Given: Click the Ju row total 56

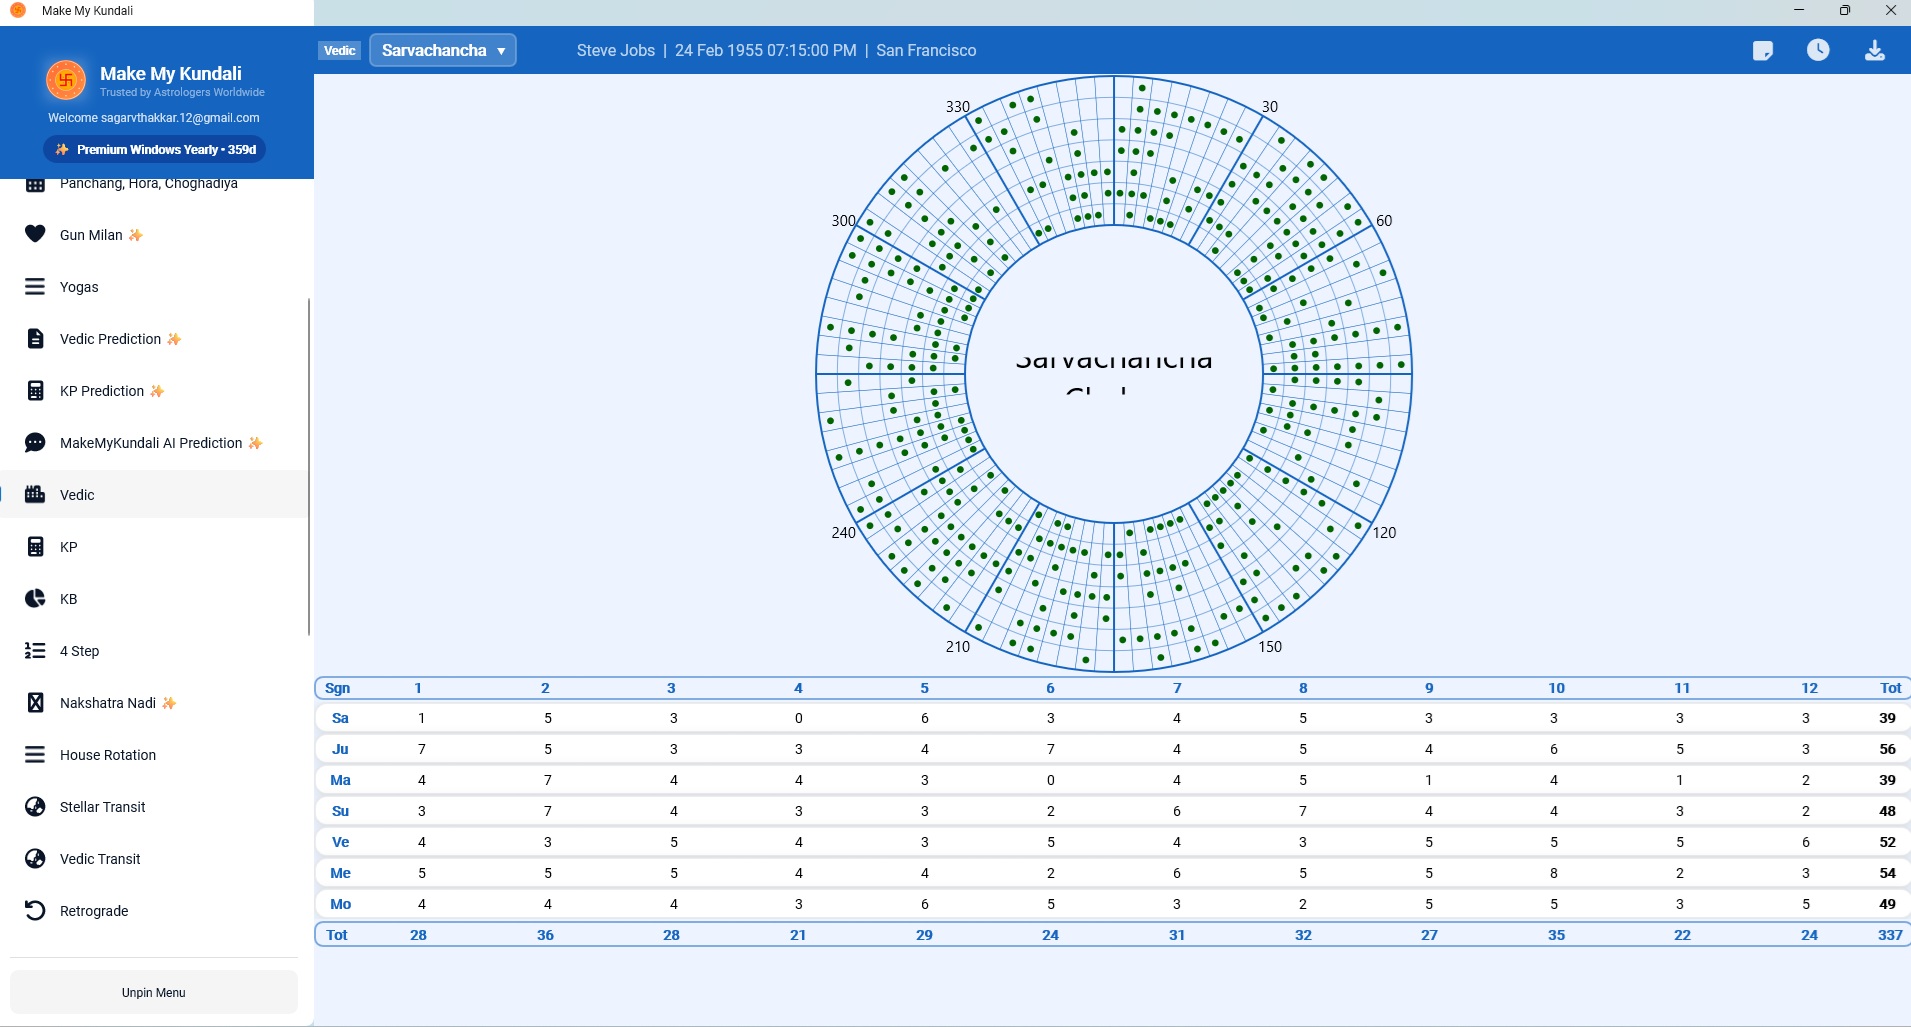Looking at the screenshot, I should click(x=1887, y=749).
